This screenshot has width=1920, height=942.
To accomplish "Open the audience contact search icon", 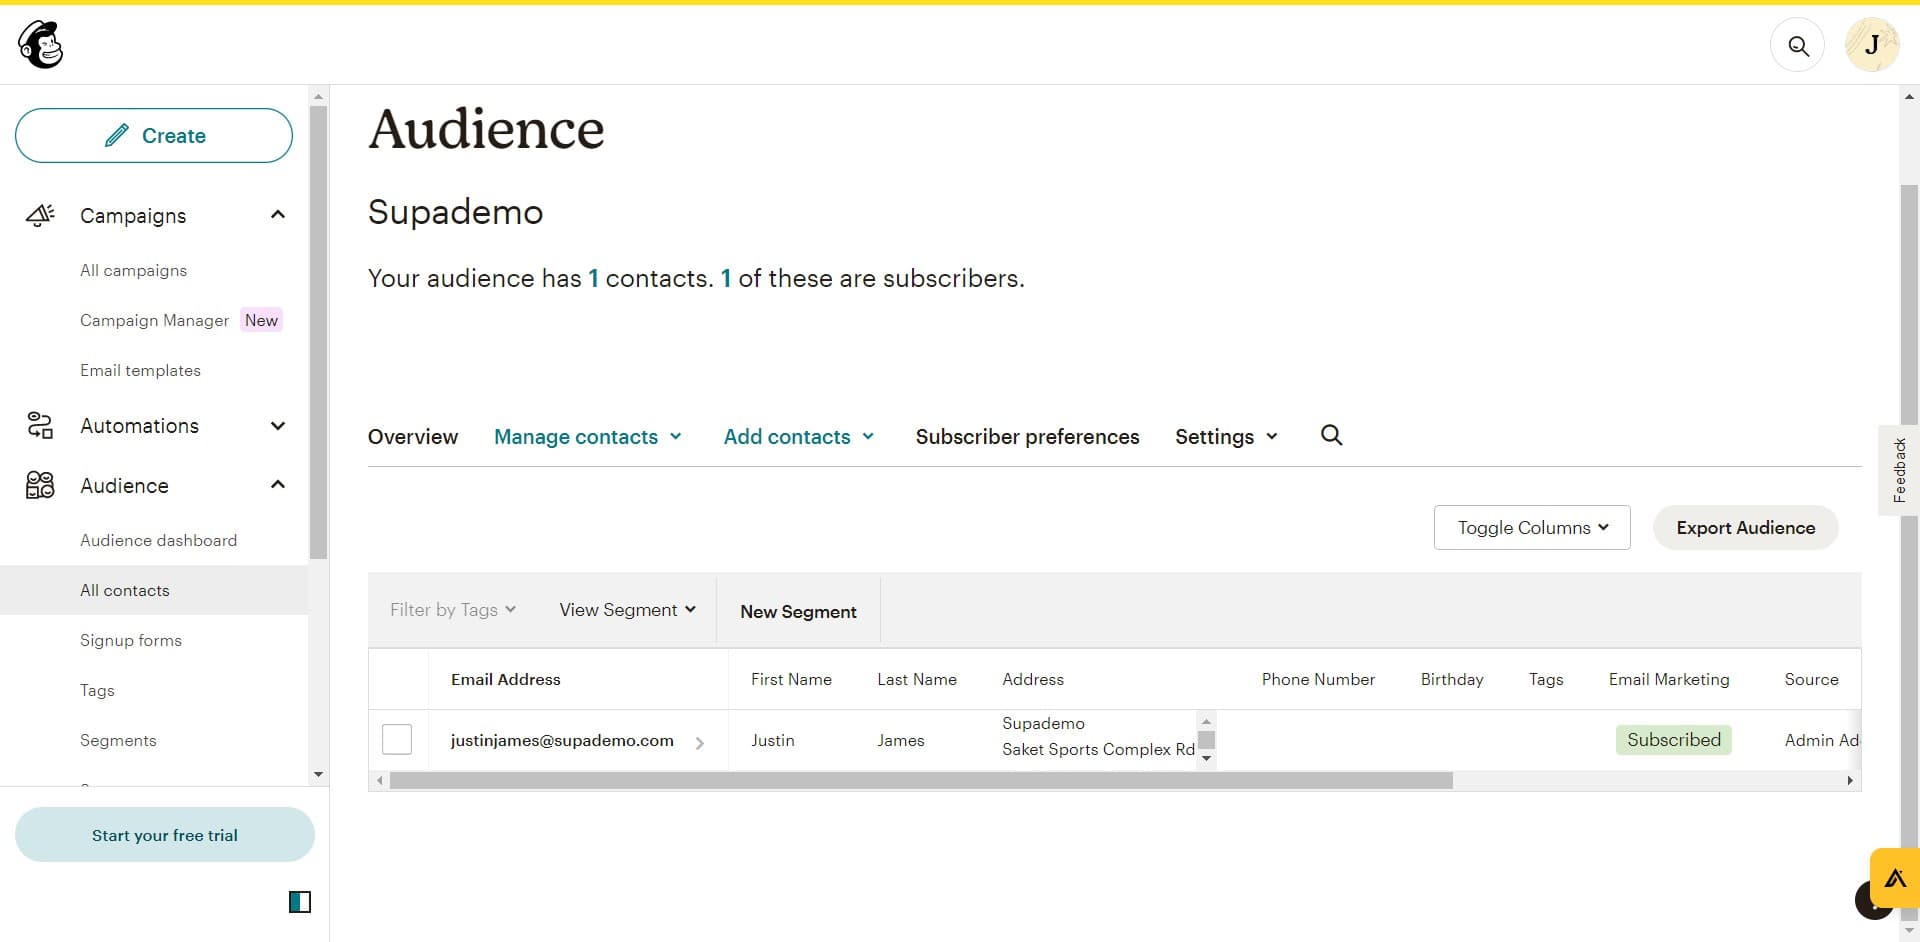I will [x=1331, y=436].
